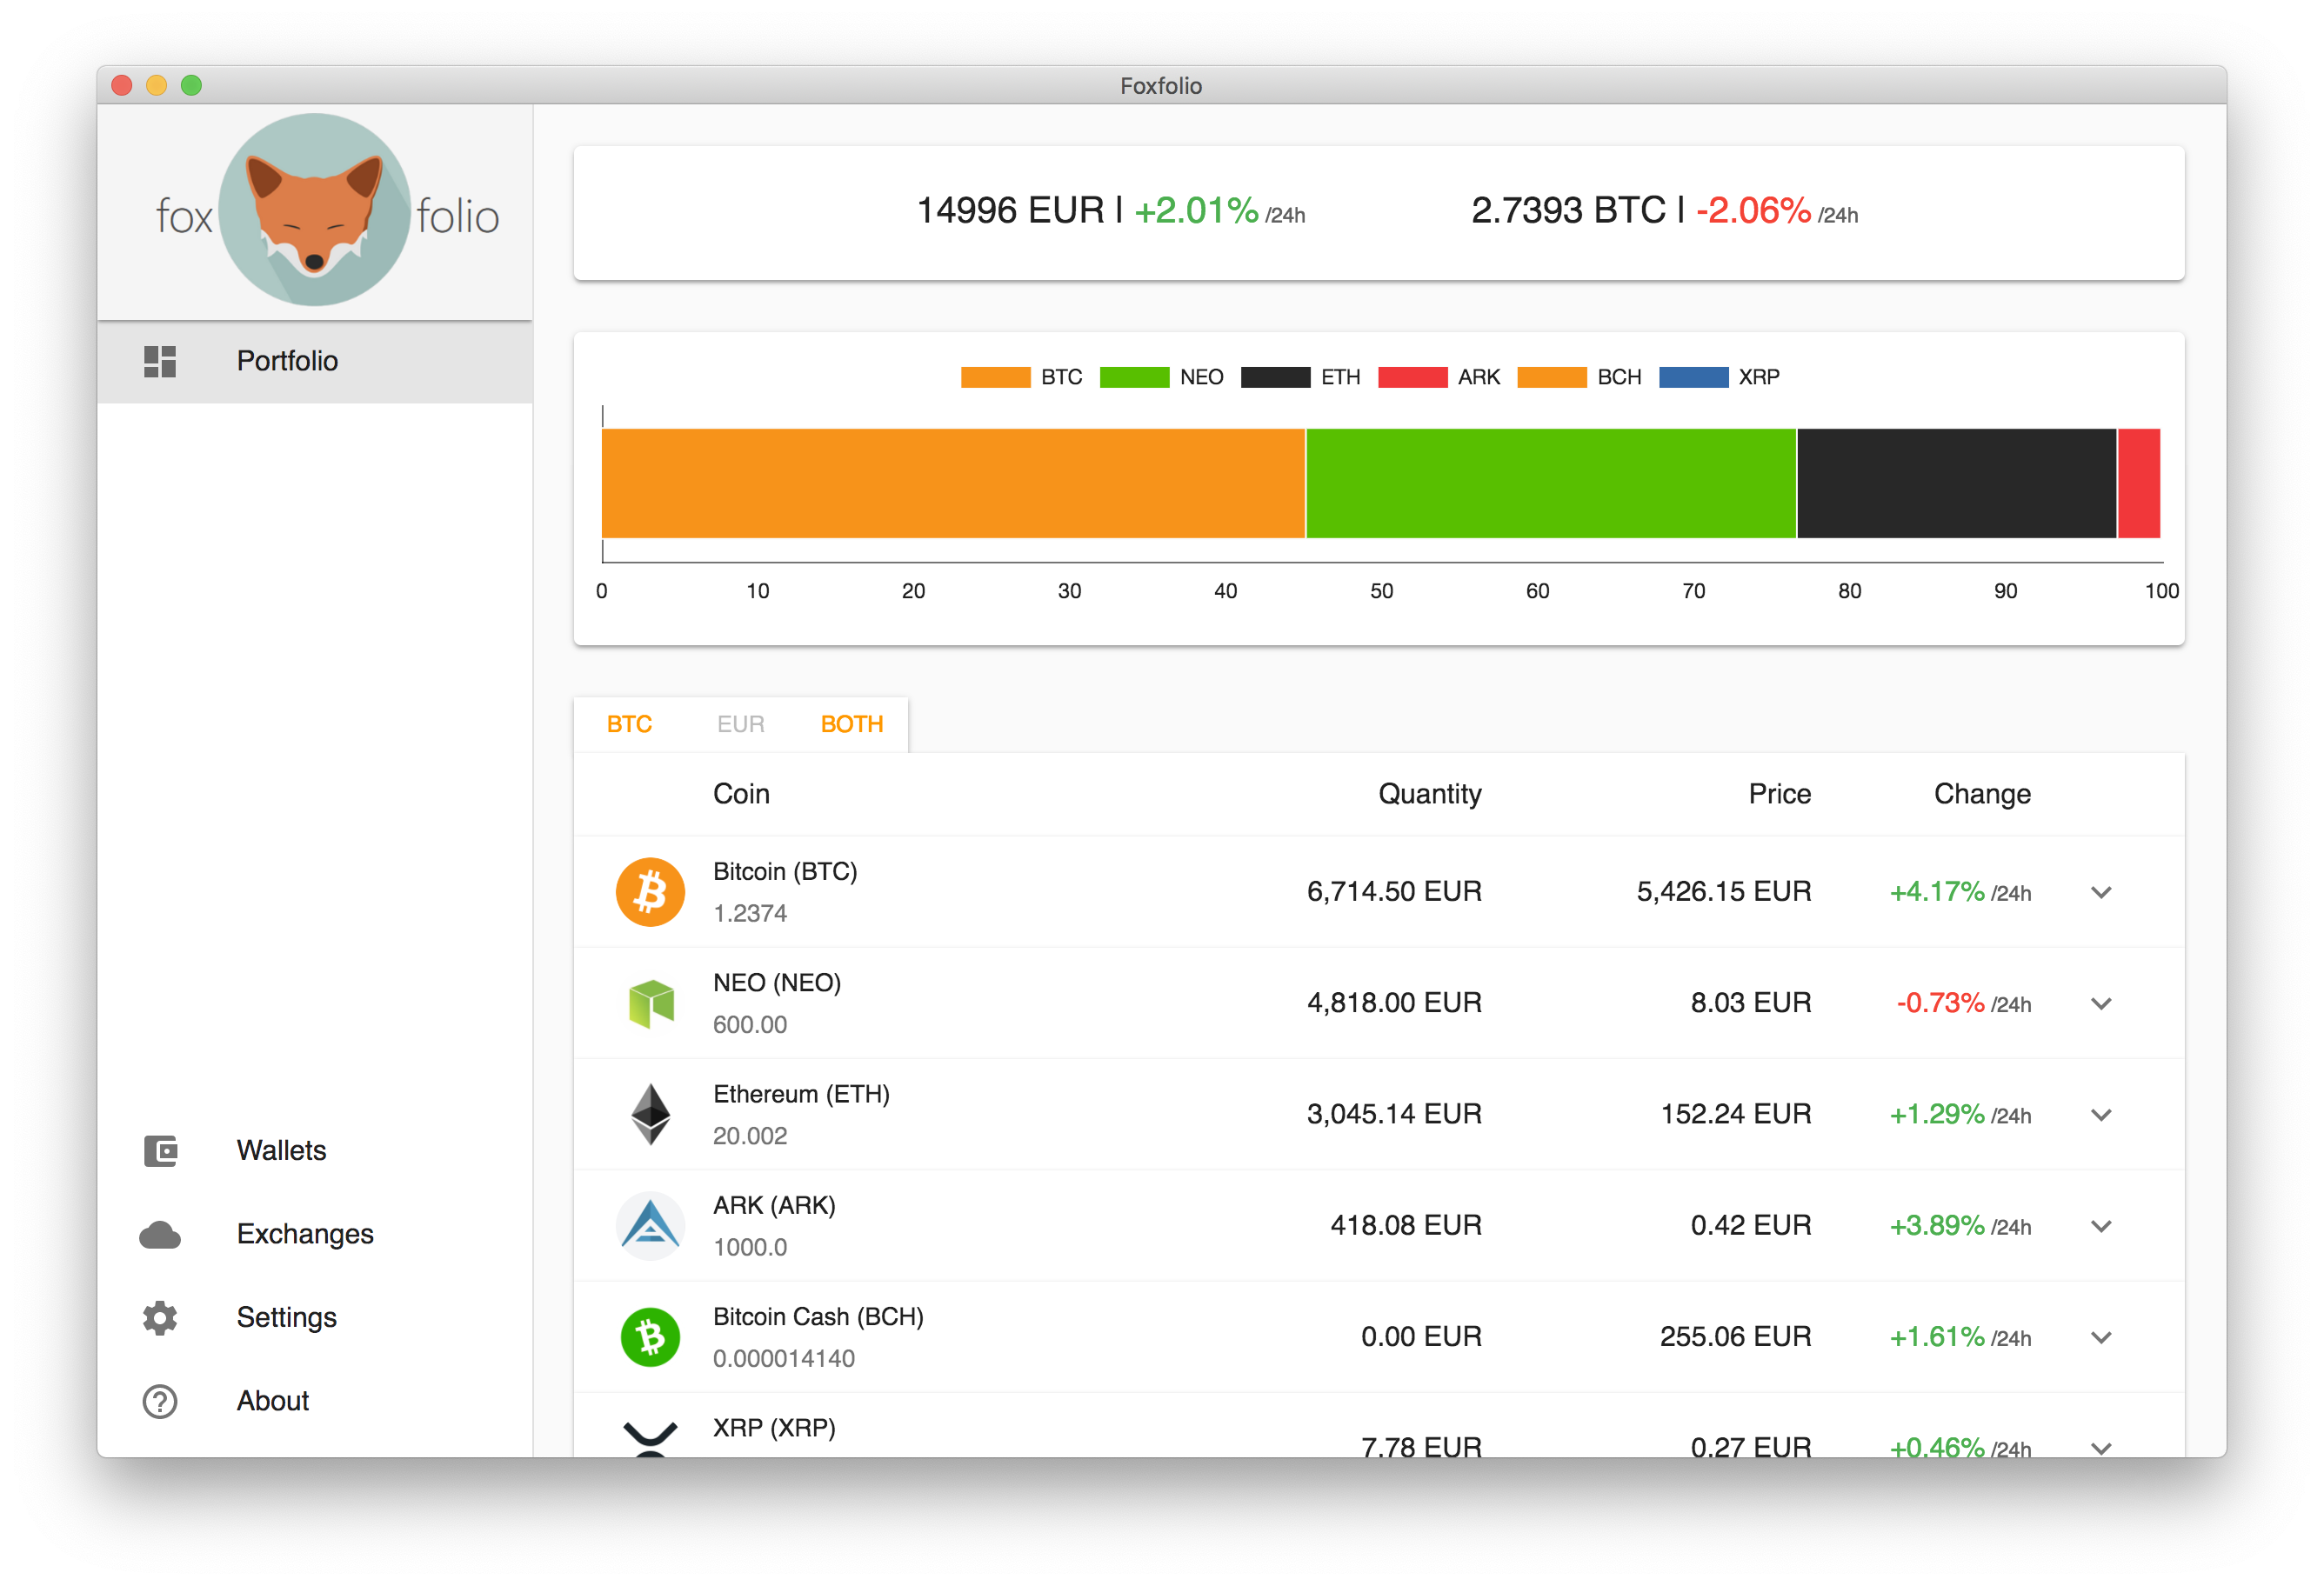This screenshot has width=2324, height=1586.
Task: Toggle XRP legend swatch in chart
Action: coord(1693,377)
